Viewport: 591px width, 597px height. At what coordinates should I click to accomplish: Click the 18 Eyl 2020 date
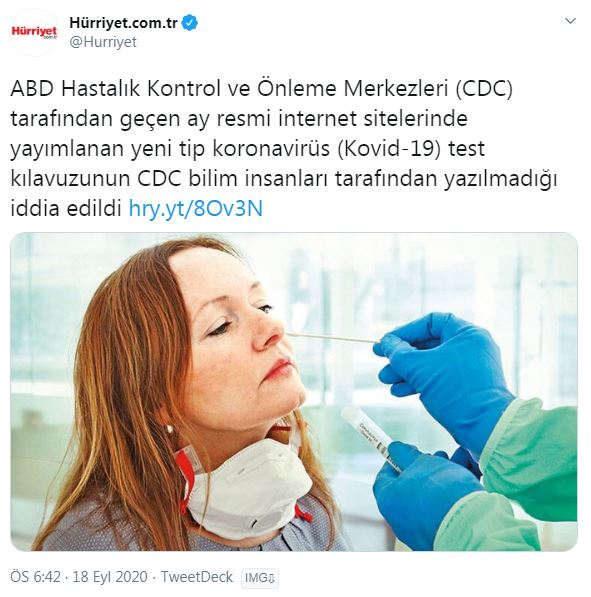coord(110,577)
